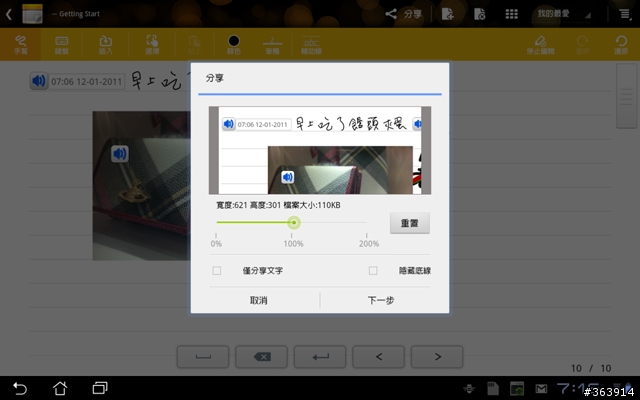Set the scale slider to the 0% mark
640x400 pixels.
coord(216,222)
